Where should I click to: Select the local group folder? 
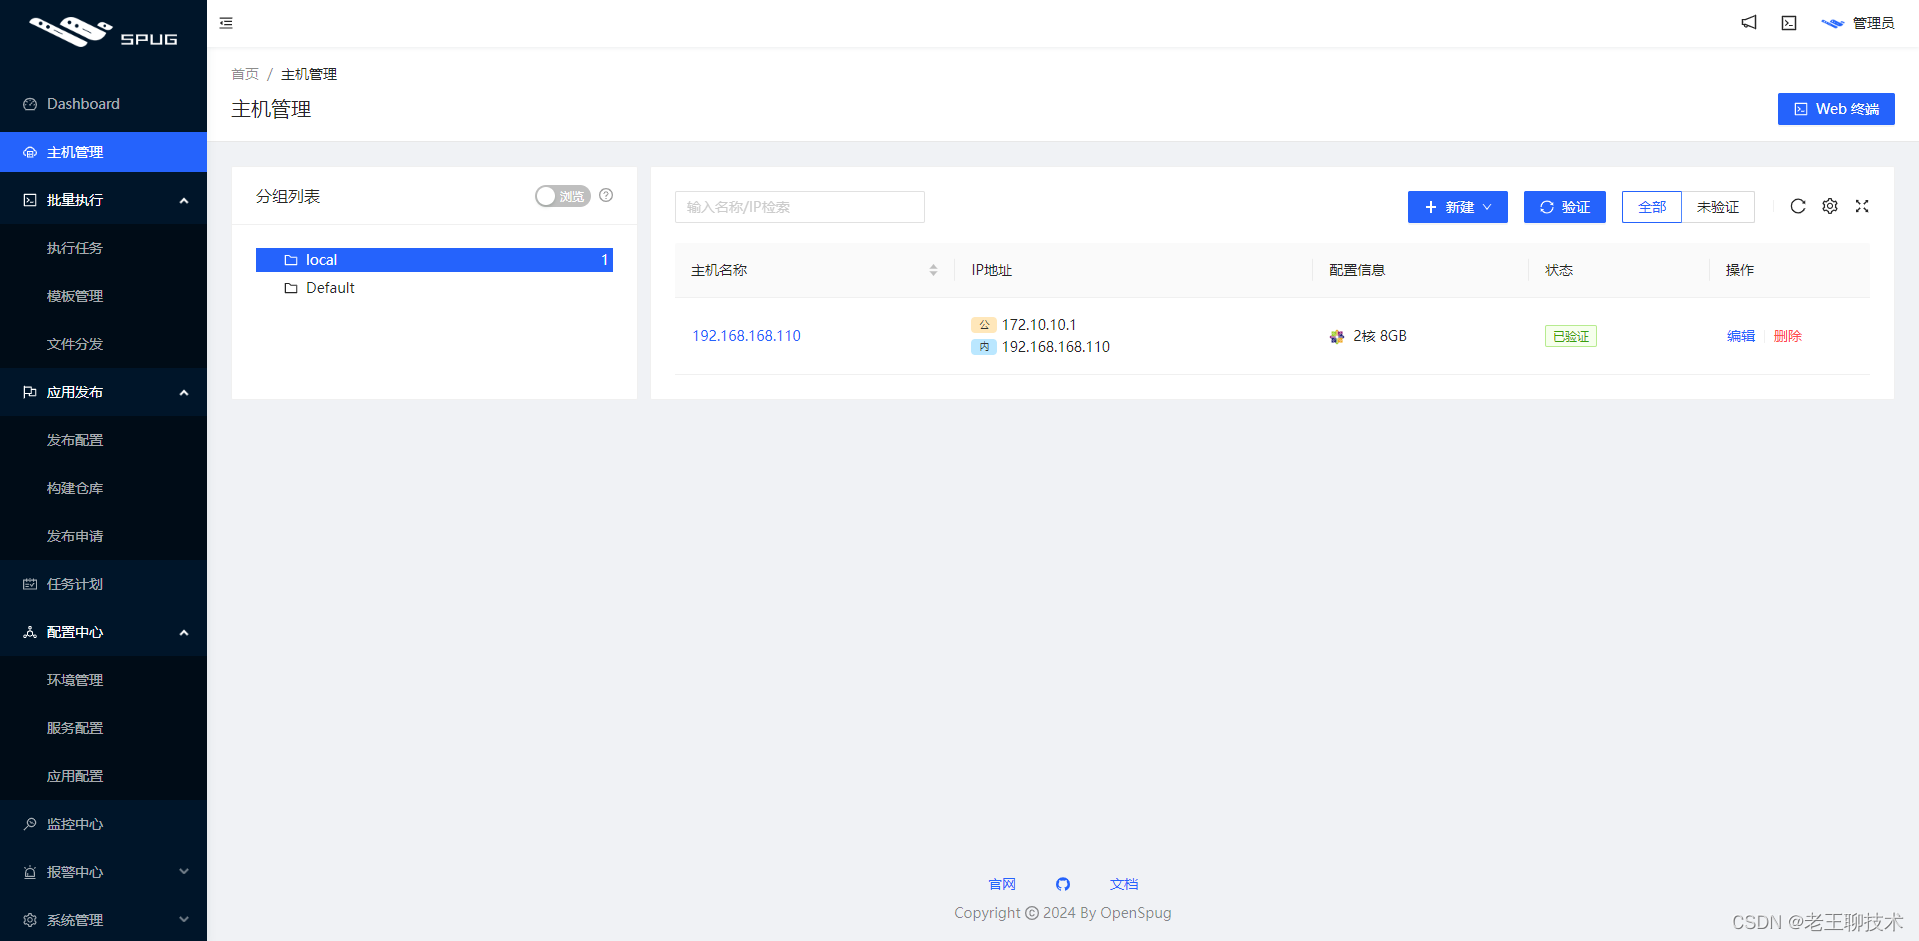(x=434, y=260)
